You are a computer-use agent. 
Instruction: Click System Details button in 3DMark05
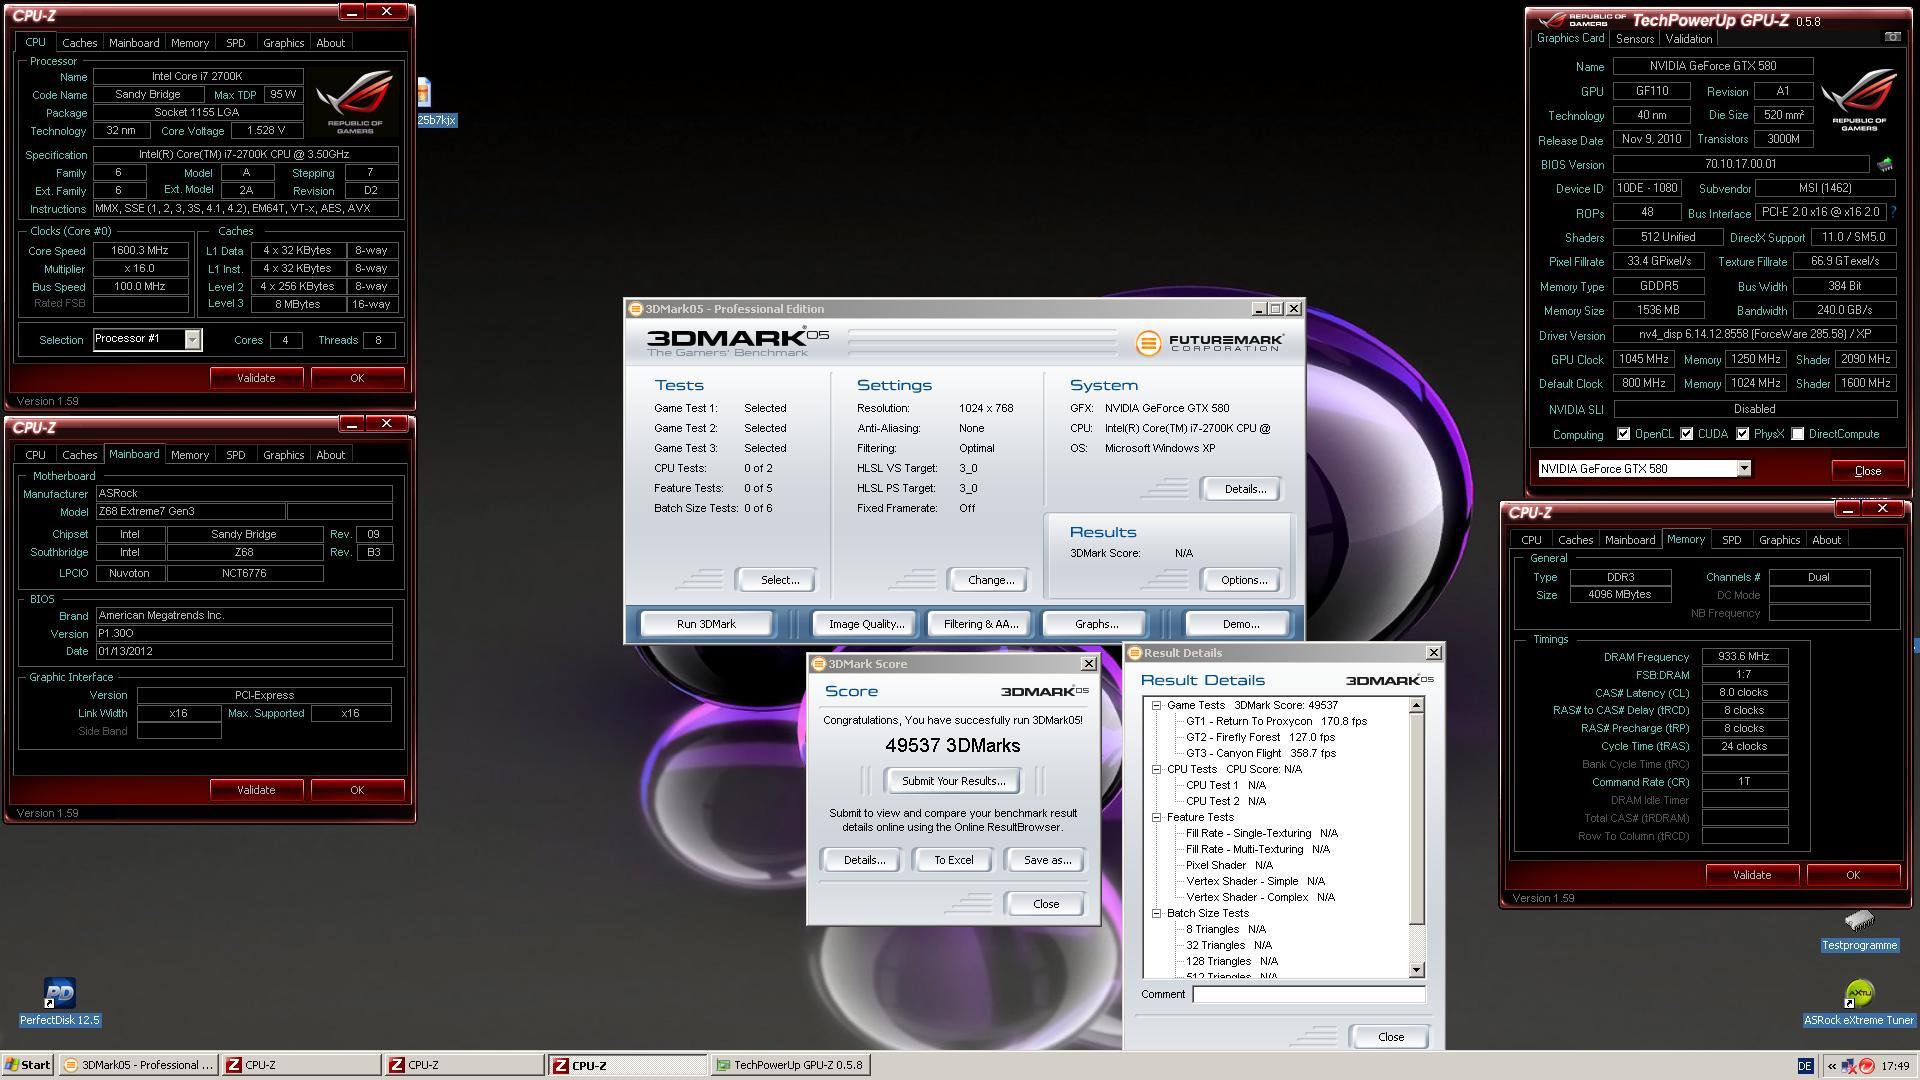[1244, 489]
